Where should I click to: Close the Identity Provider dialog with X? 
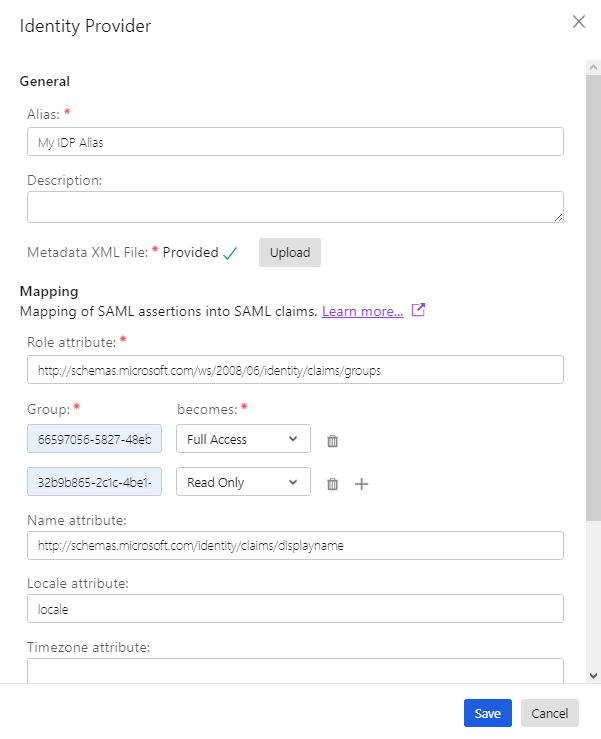(x=579, y=22)
